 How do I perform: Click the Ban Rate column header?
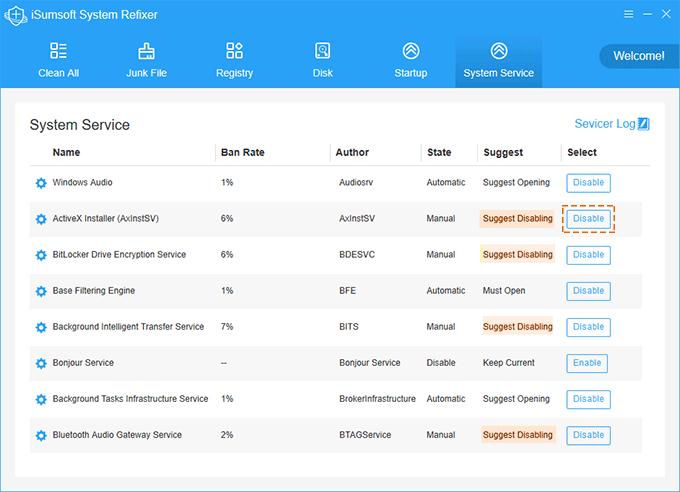[242, 152]
